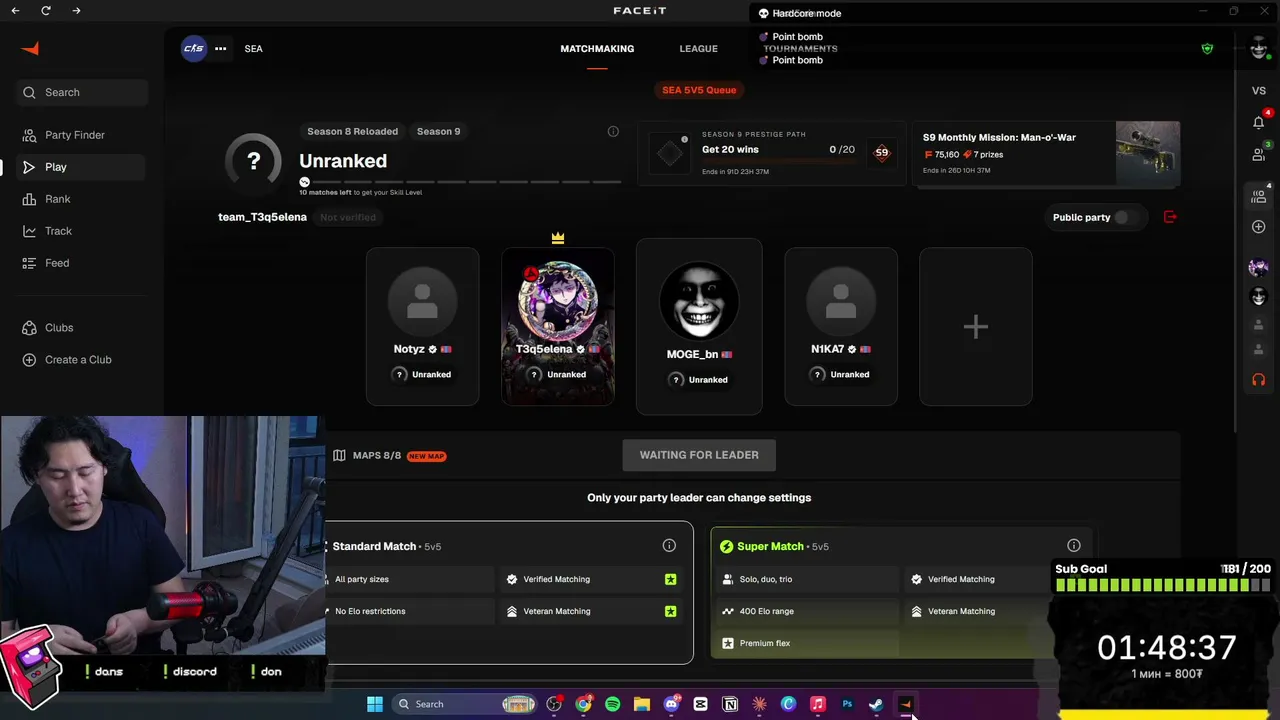Open Discord from the taskbar
The image size is (1280, 720).
(671, 704)
